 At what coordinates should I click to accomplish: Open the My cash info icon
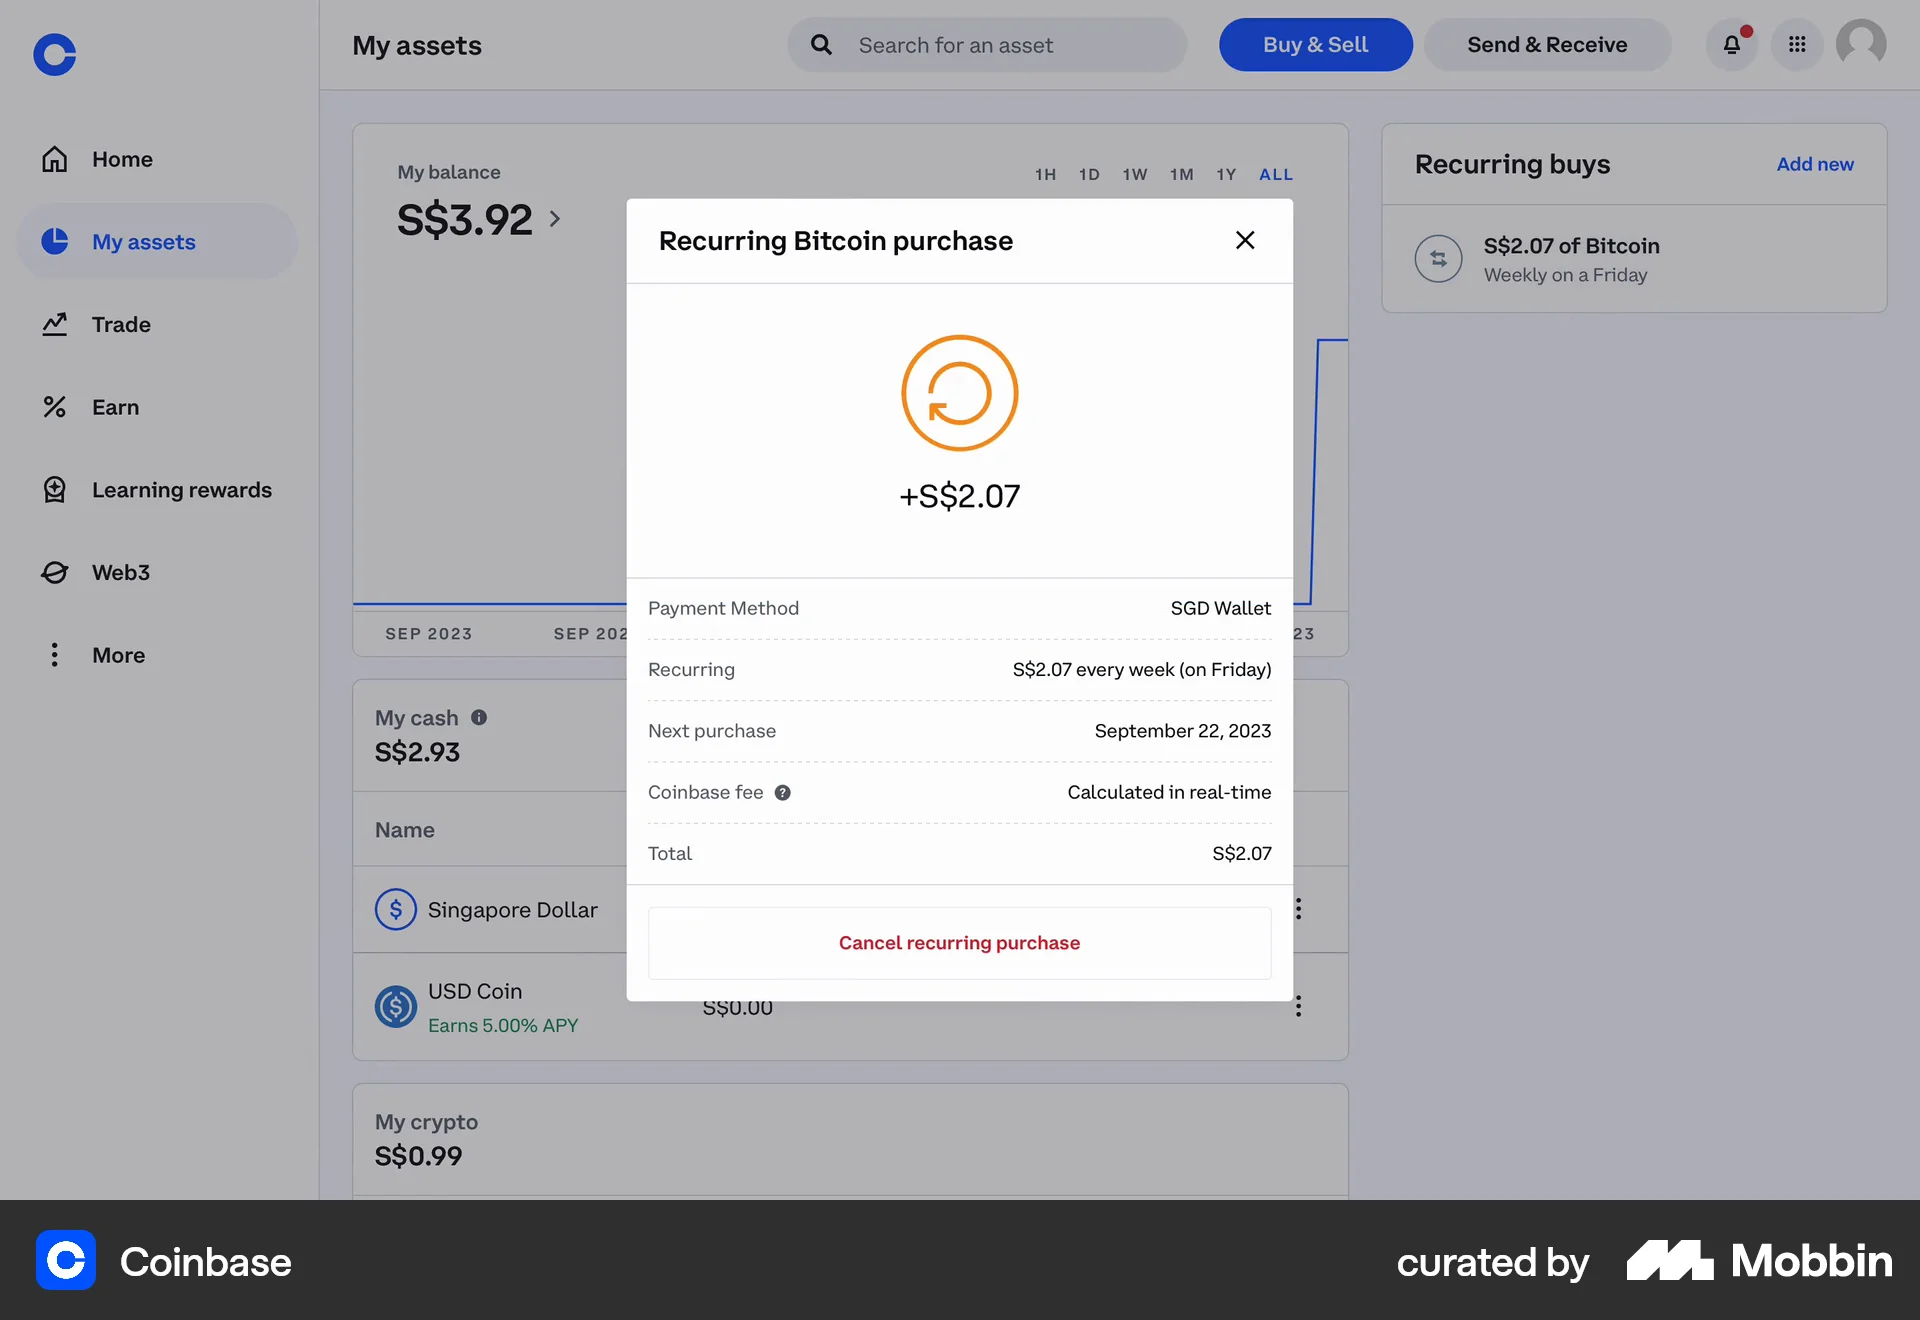pyautogui.click(x=479, y=717)
